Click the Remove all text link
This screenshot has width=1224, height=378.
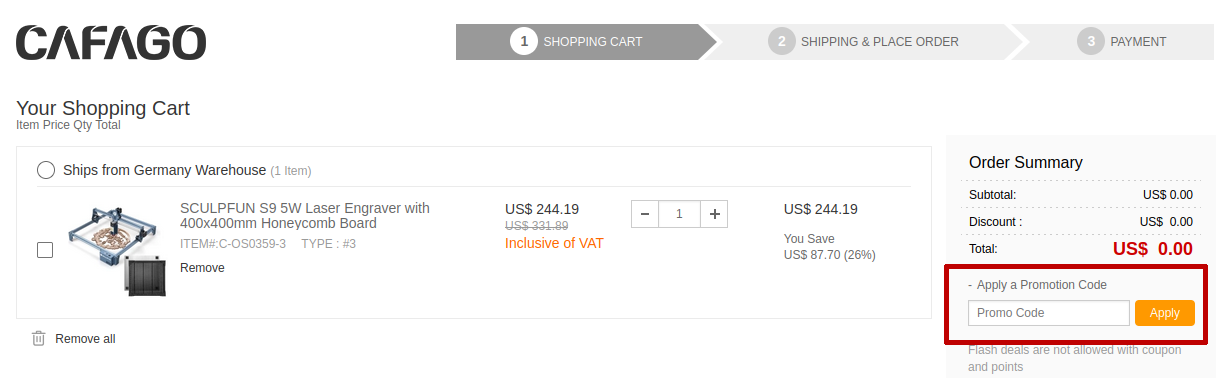pyautogui.click(x=85, y=339)
